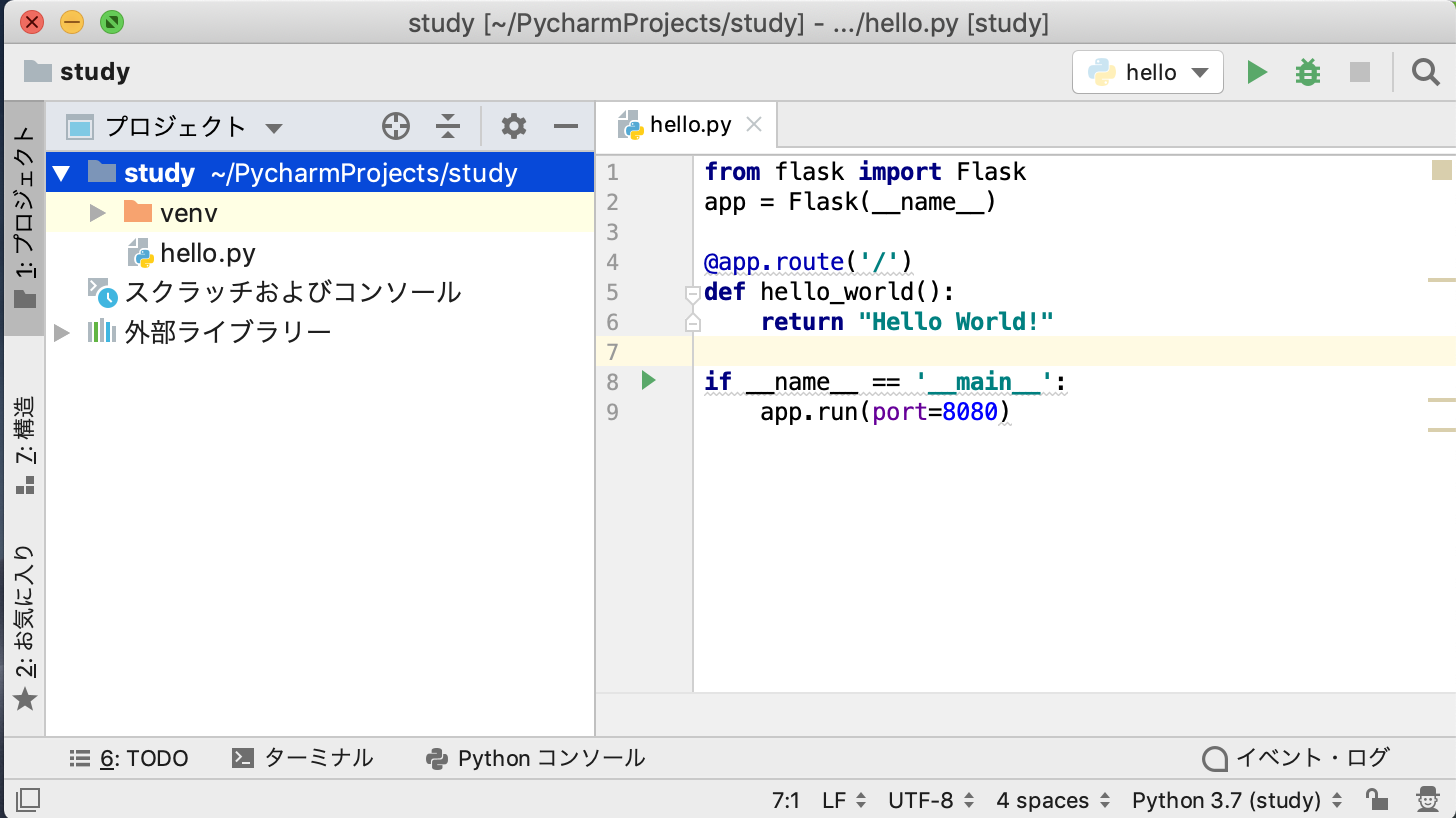Collapse all nodes in the project tree
This screenshot has height=818, width=1456.
click(x=447, y=126)
